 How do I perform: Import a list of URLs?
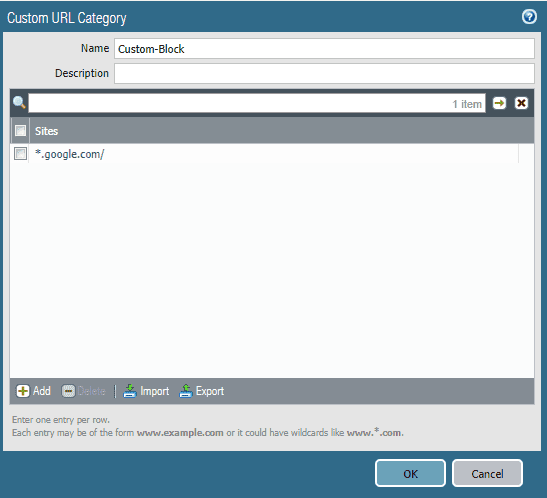(146, 391)
